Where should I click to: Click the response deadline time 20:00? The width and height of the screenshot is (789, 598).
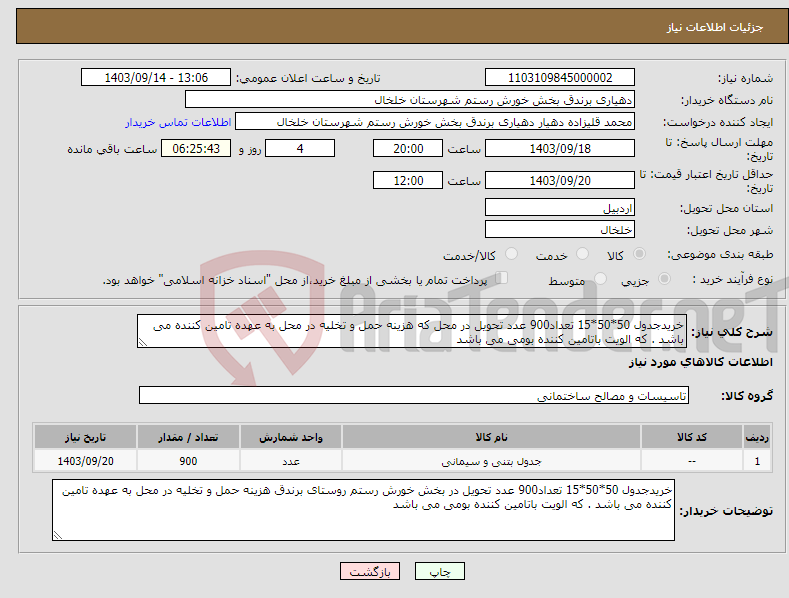(x=408, y=148)
